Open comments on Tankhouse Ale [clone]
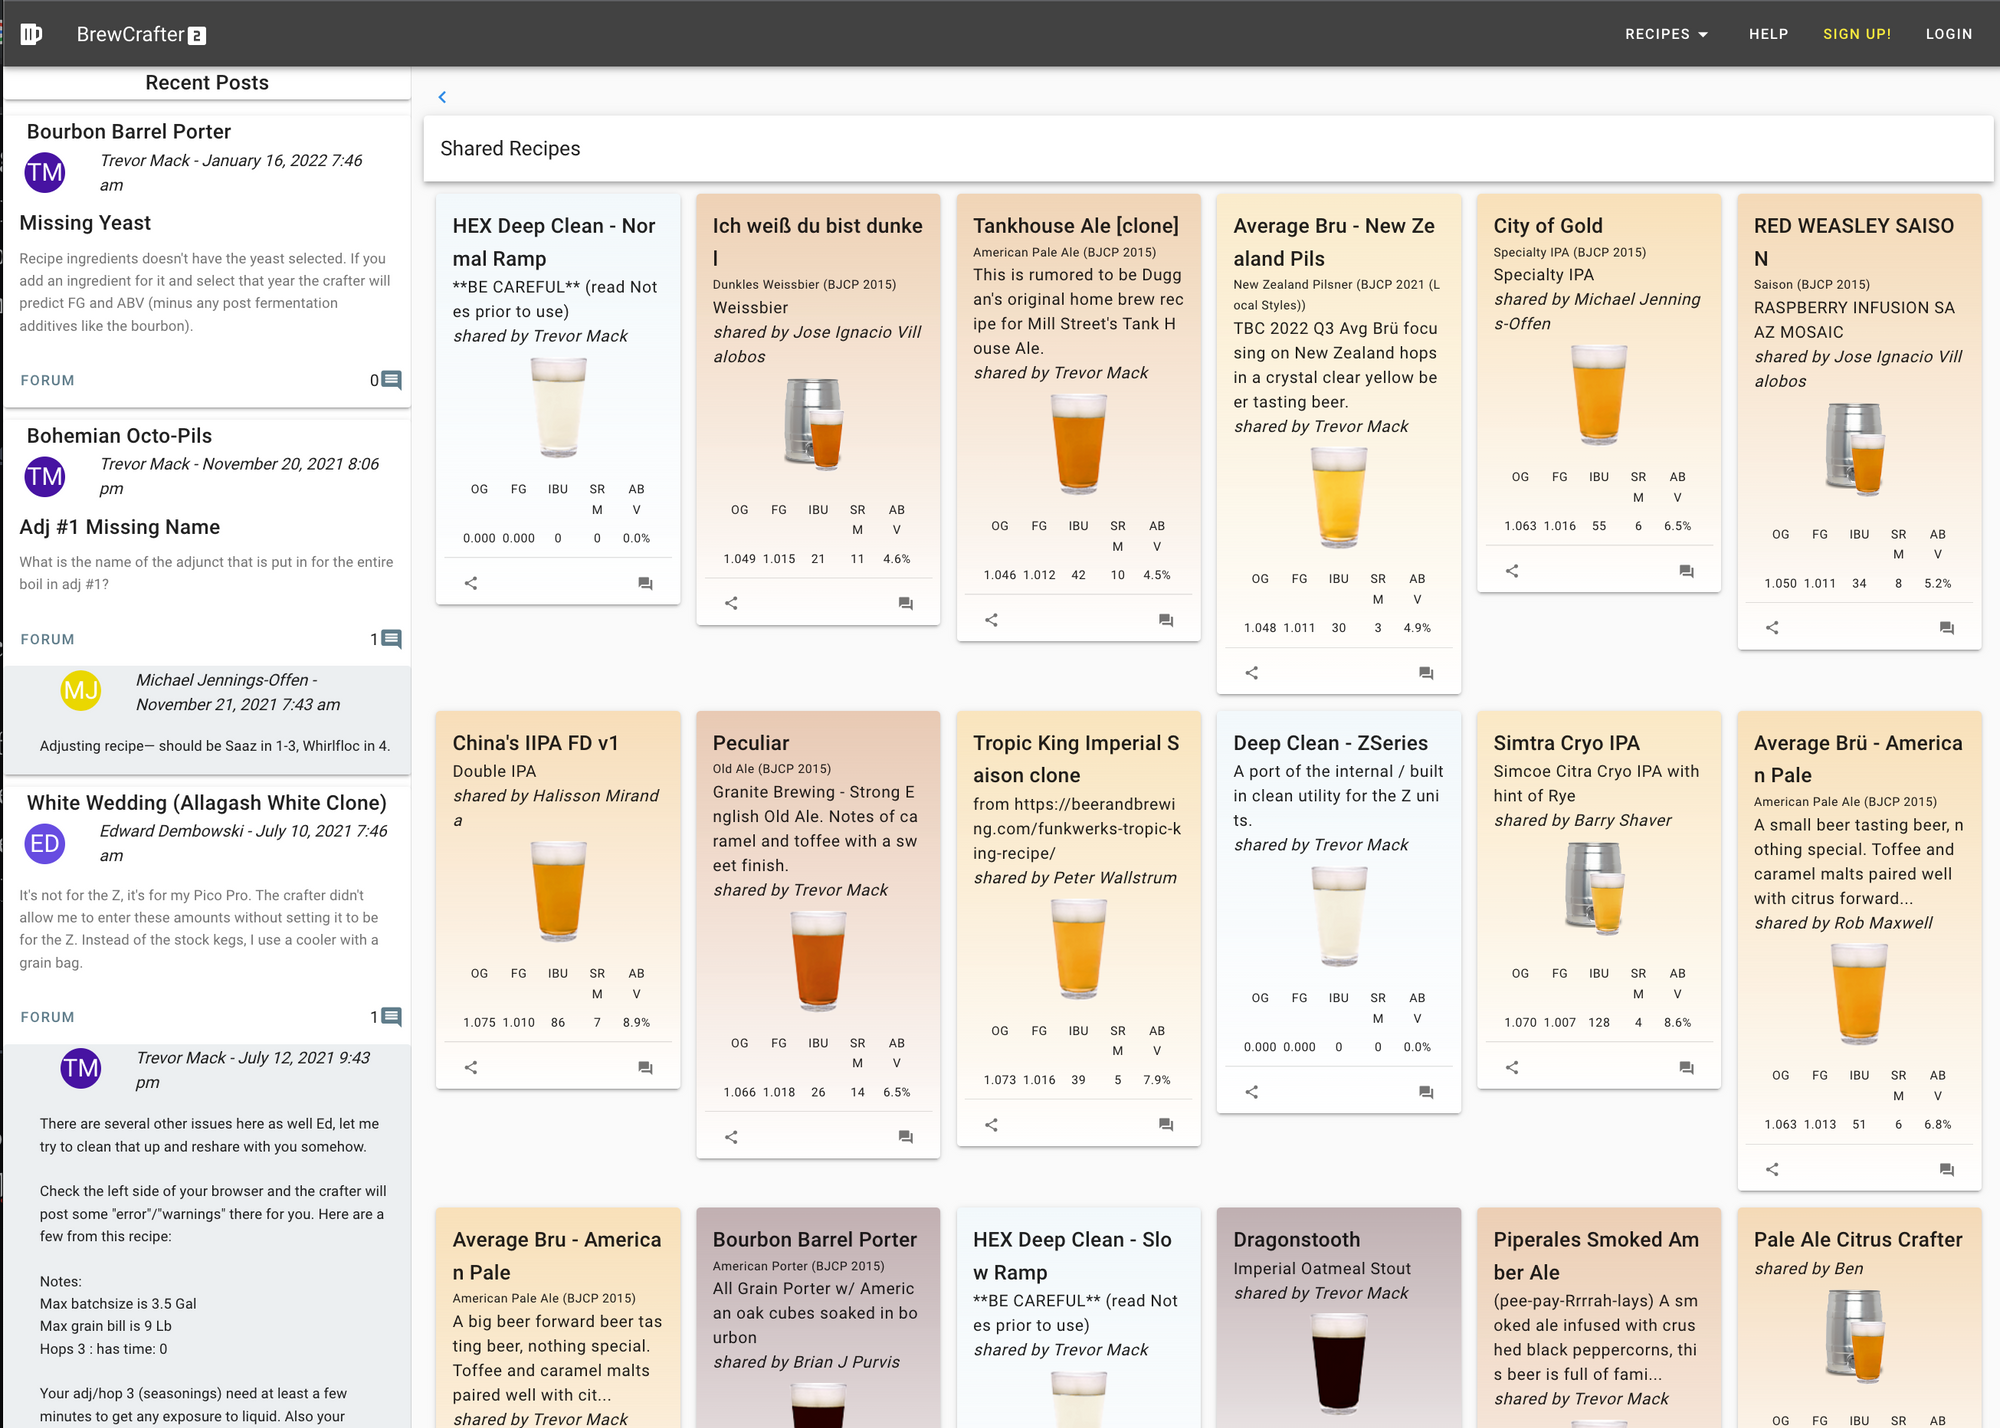 click(x=1165, y=620)
